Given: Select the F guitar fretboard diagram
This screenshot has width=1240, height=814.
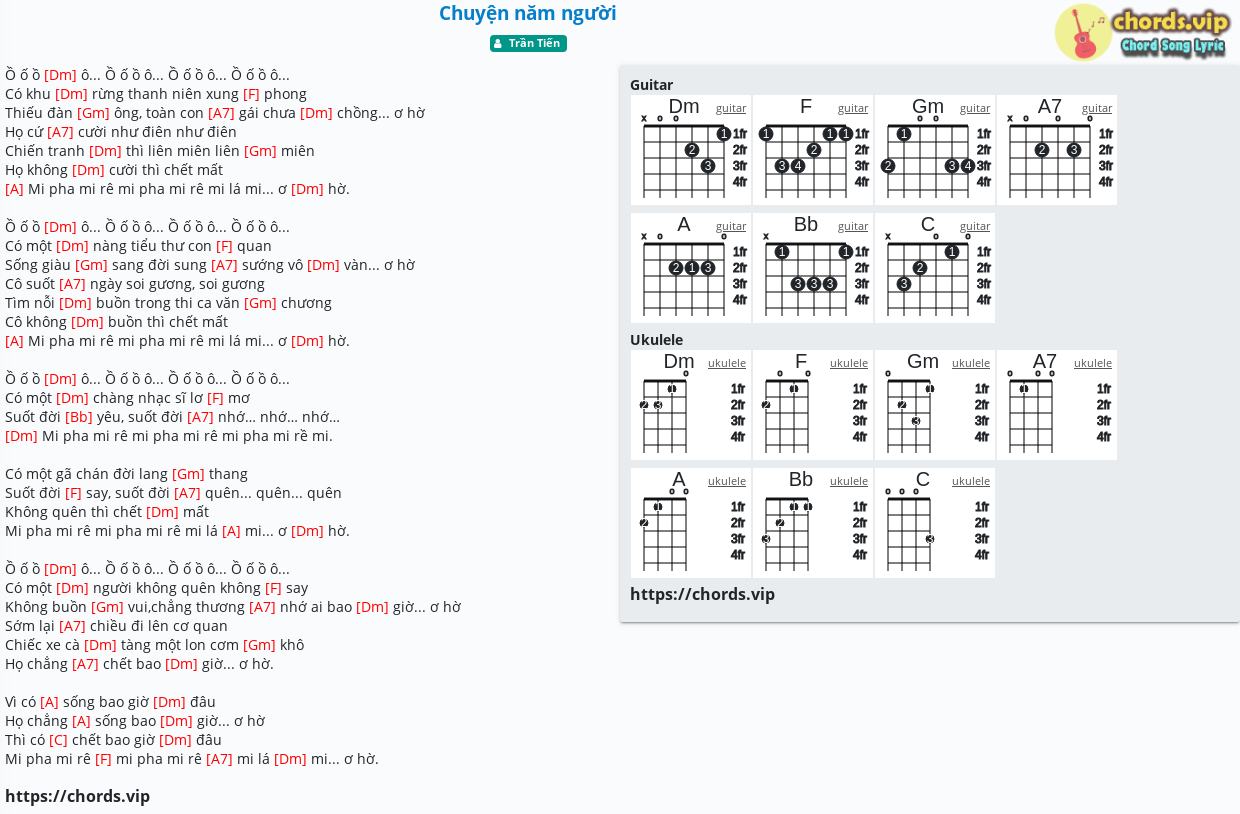Looking at the screenshot, I should click(813, 150).
